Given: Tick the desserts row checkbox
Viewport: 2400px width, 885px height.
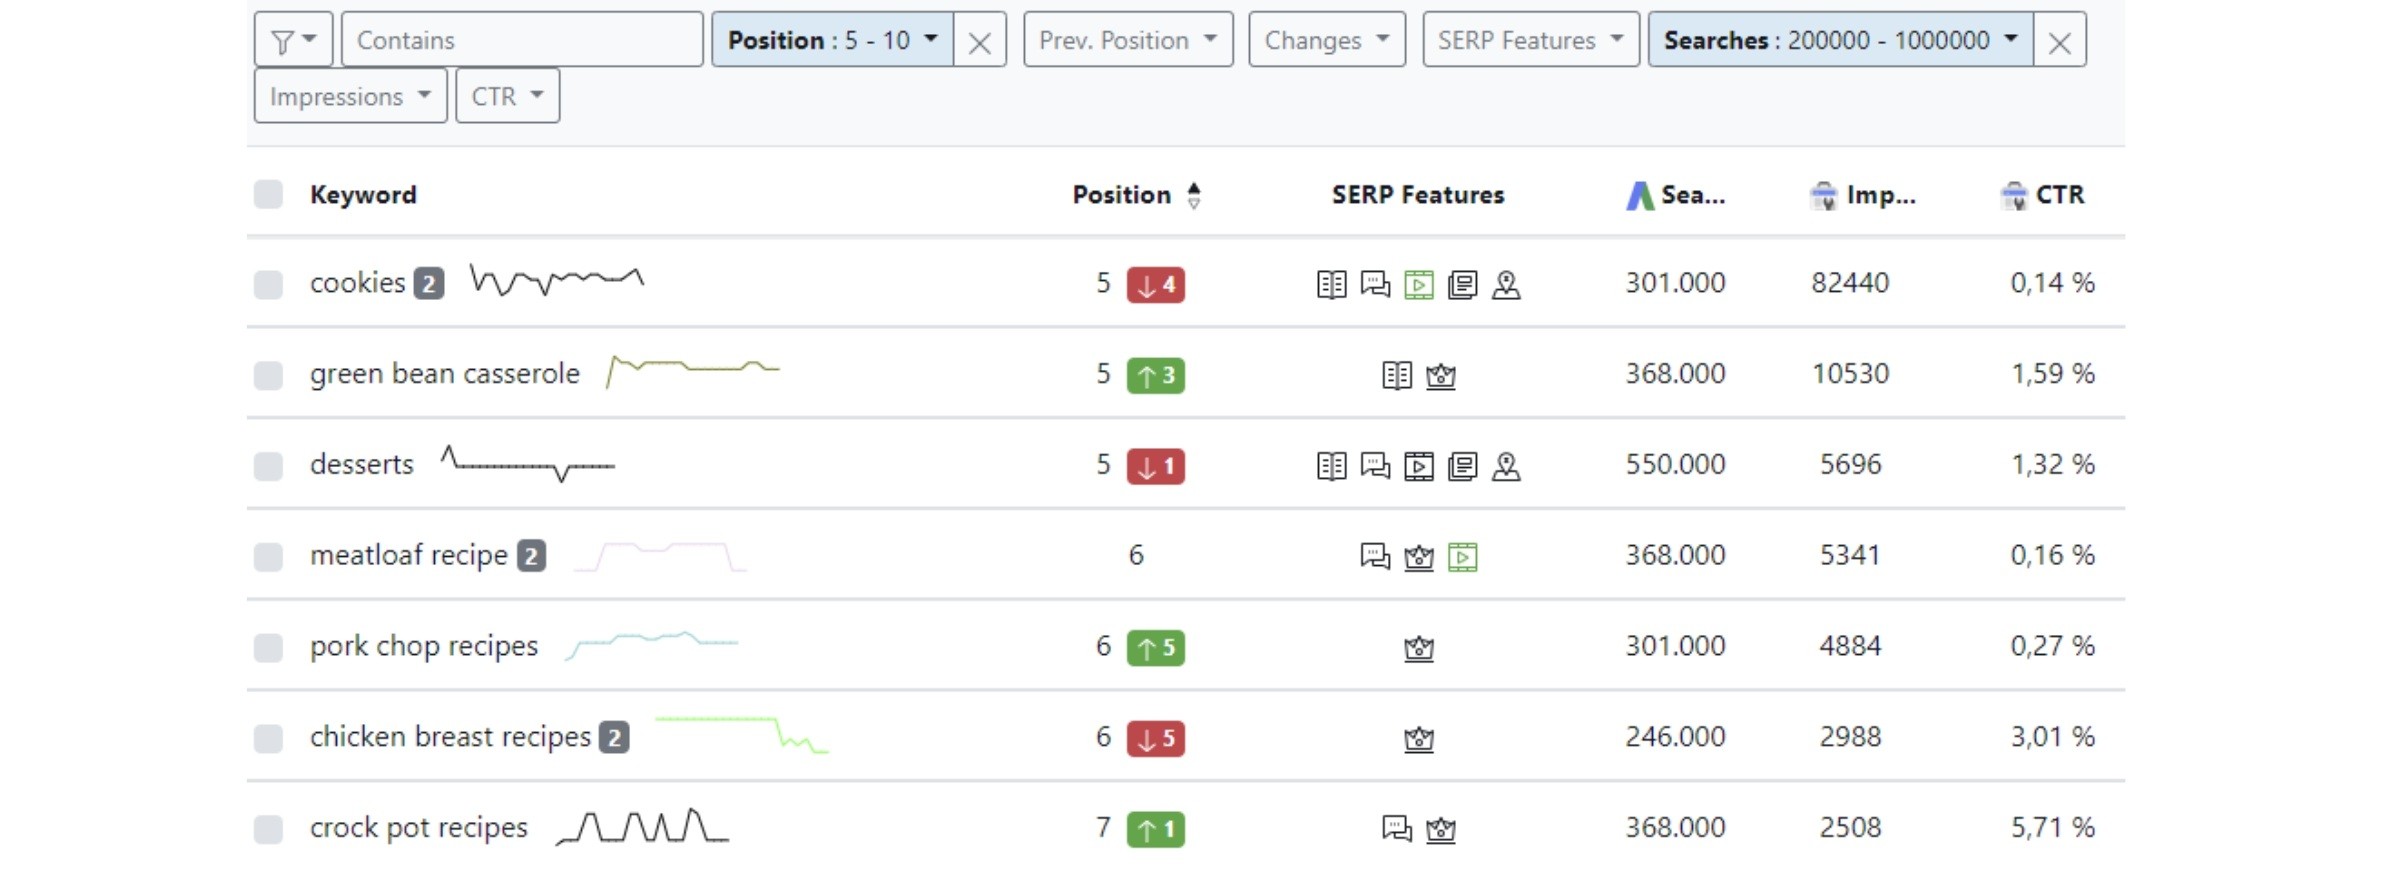Looking at the screenshot, I should (268, 466).
